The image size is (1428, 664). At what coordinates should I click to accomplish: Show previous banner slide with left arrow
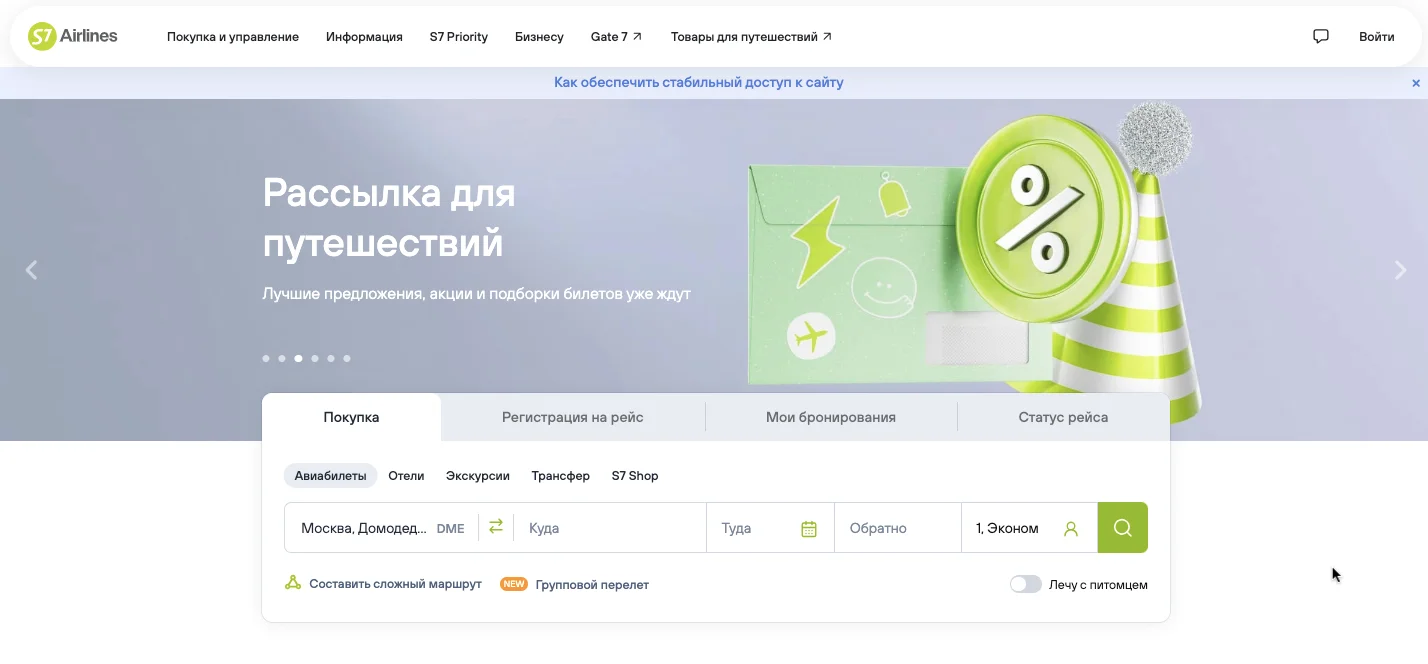point(31,270)
